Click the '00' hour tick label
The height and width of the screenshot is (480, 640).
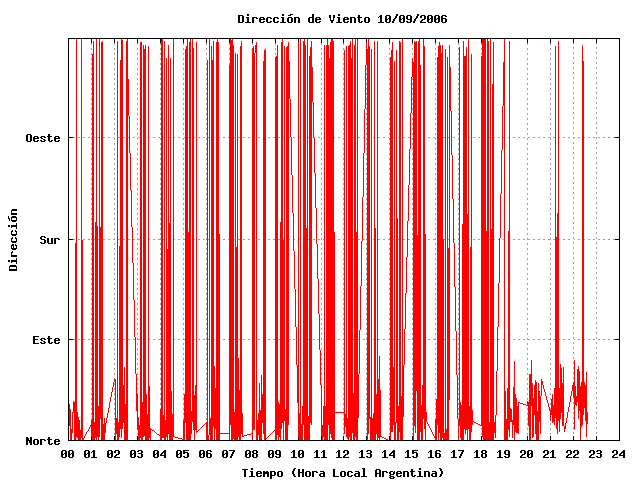[x=67, y=454]
